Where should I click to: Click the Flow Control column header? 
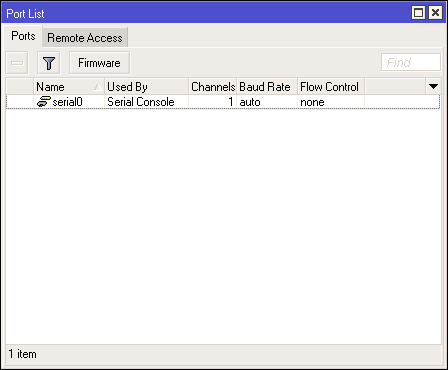click(x=331, y=87)
